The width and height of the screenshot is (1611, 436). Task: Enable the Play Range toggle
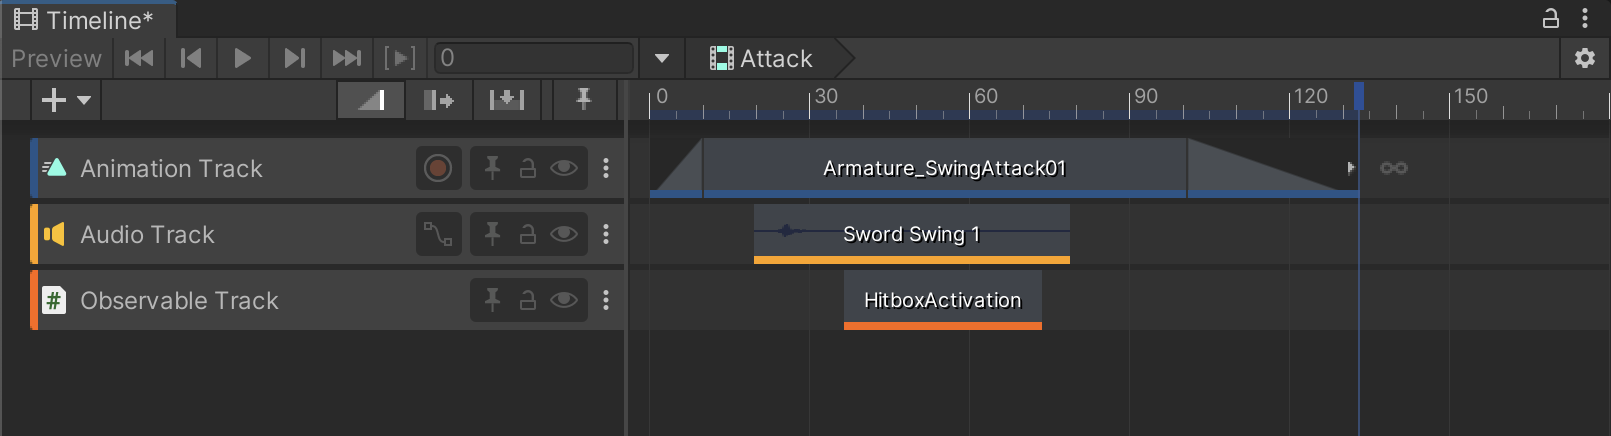(400, 59)
